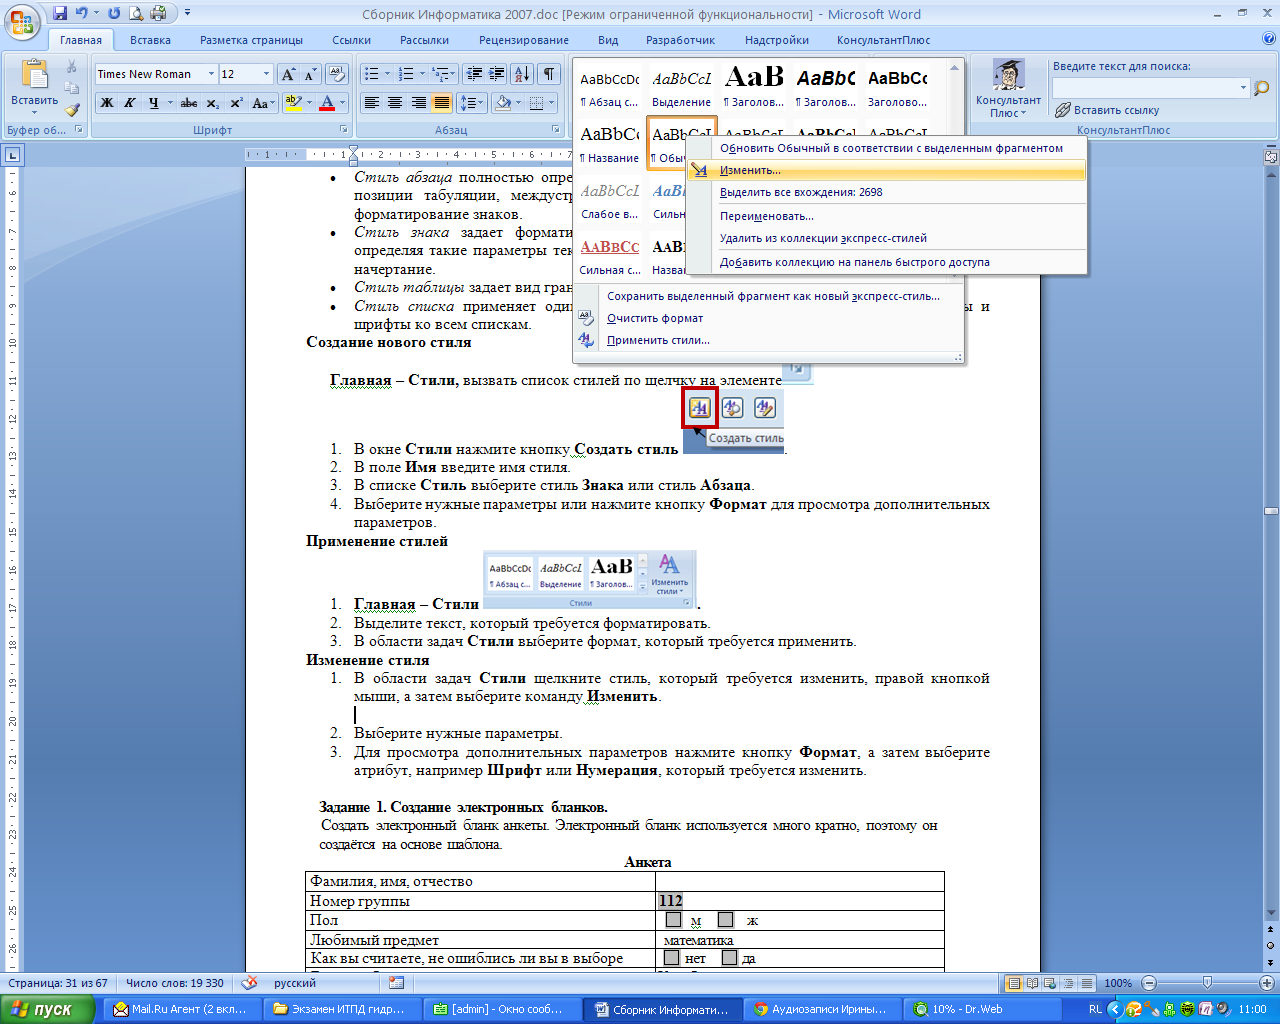
Task: Save the document from the quick access toolbar
Action: pos(60,14)
